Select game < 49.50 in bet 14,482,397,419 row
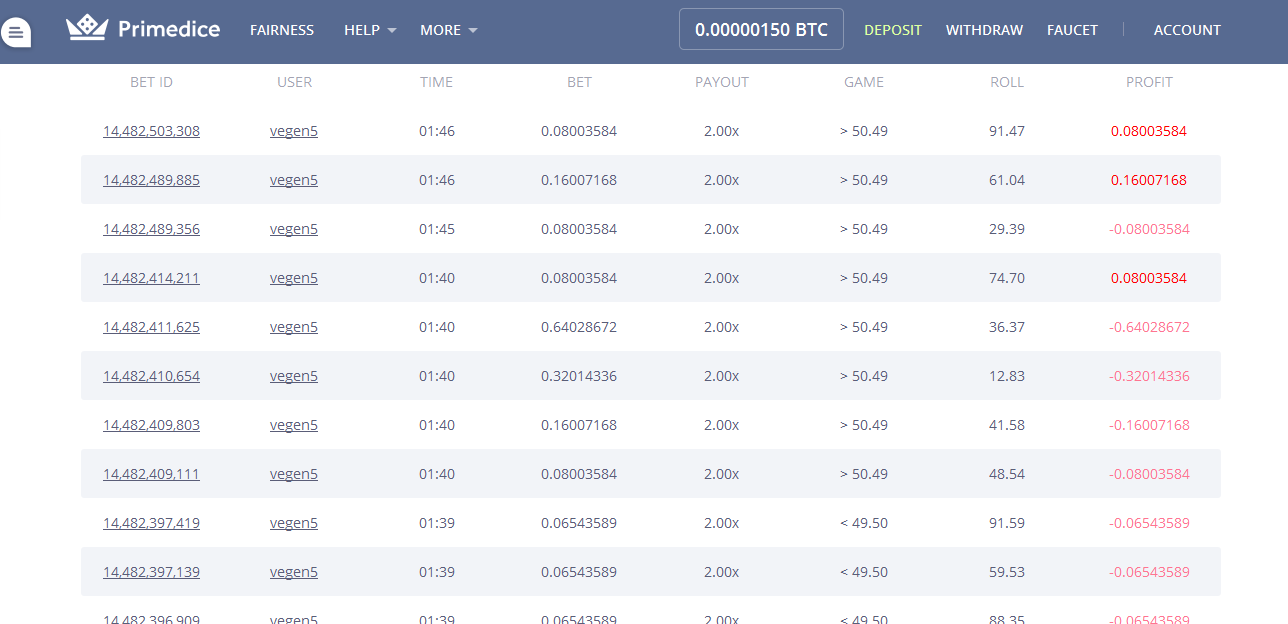The image size is (1288, 624). (864, 523)
